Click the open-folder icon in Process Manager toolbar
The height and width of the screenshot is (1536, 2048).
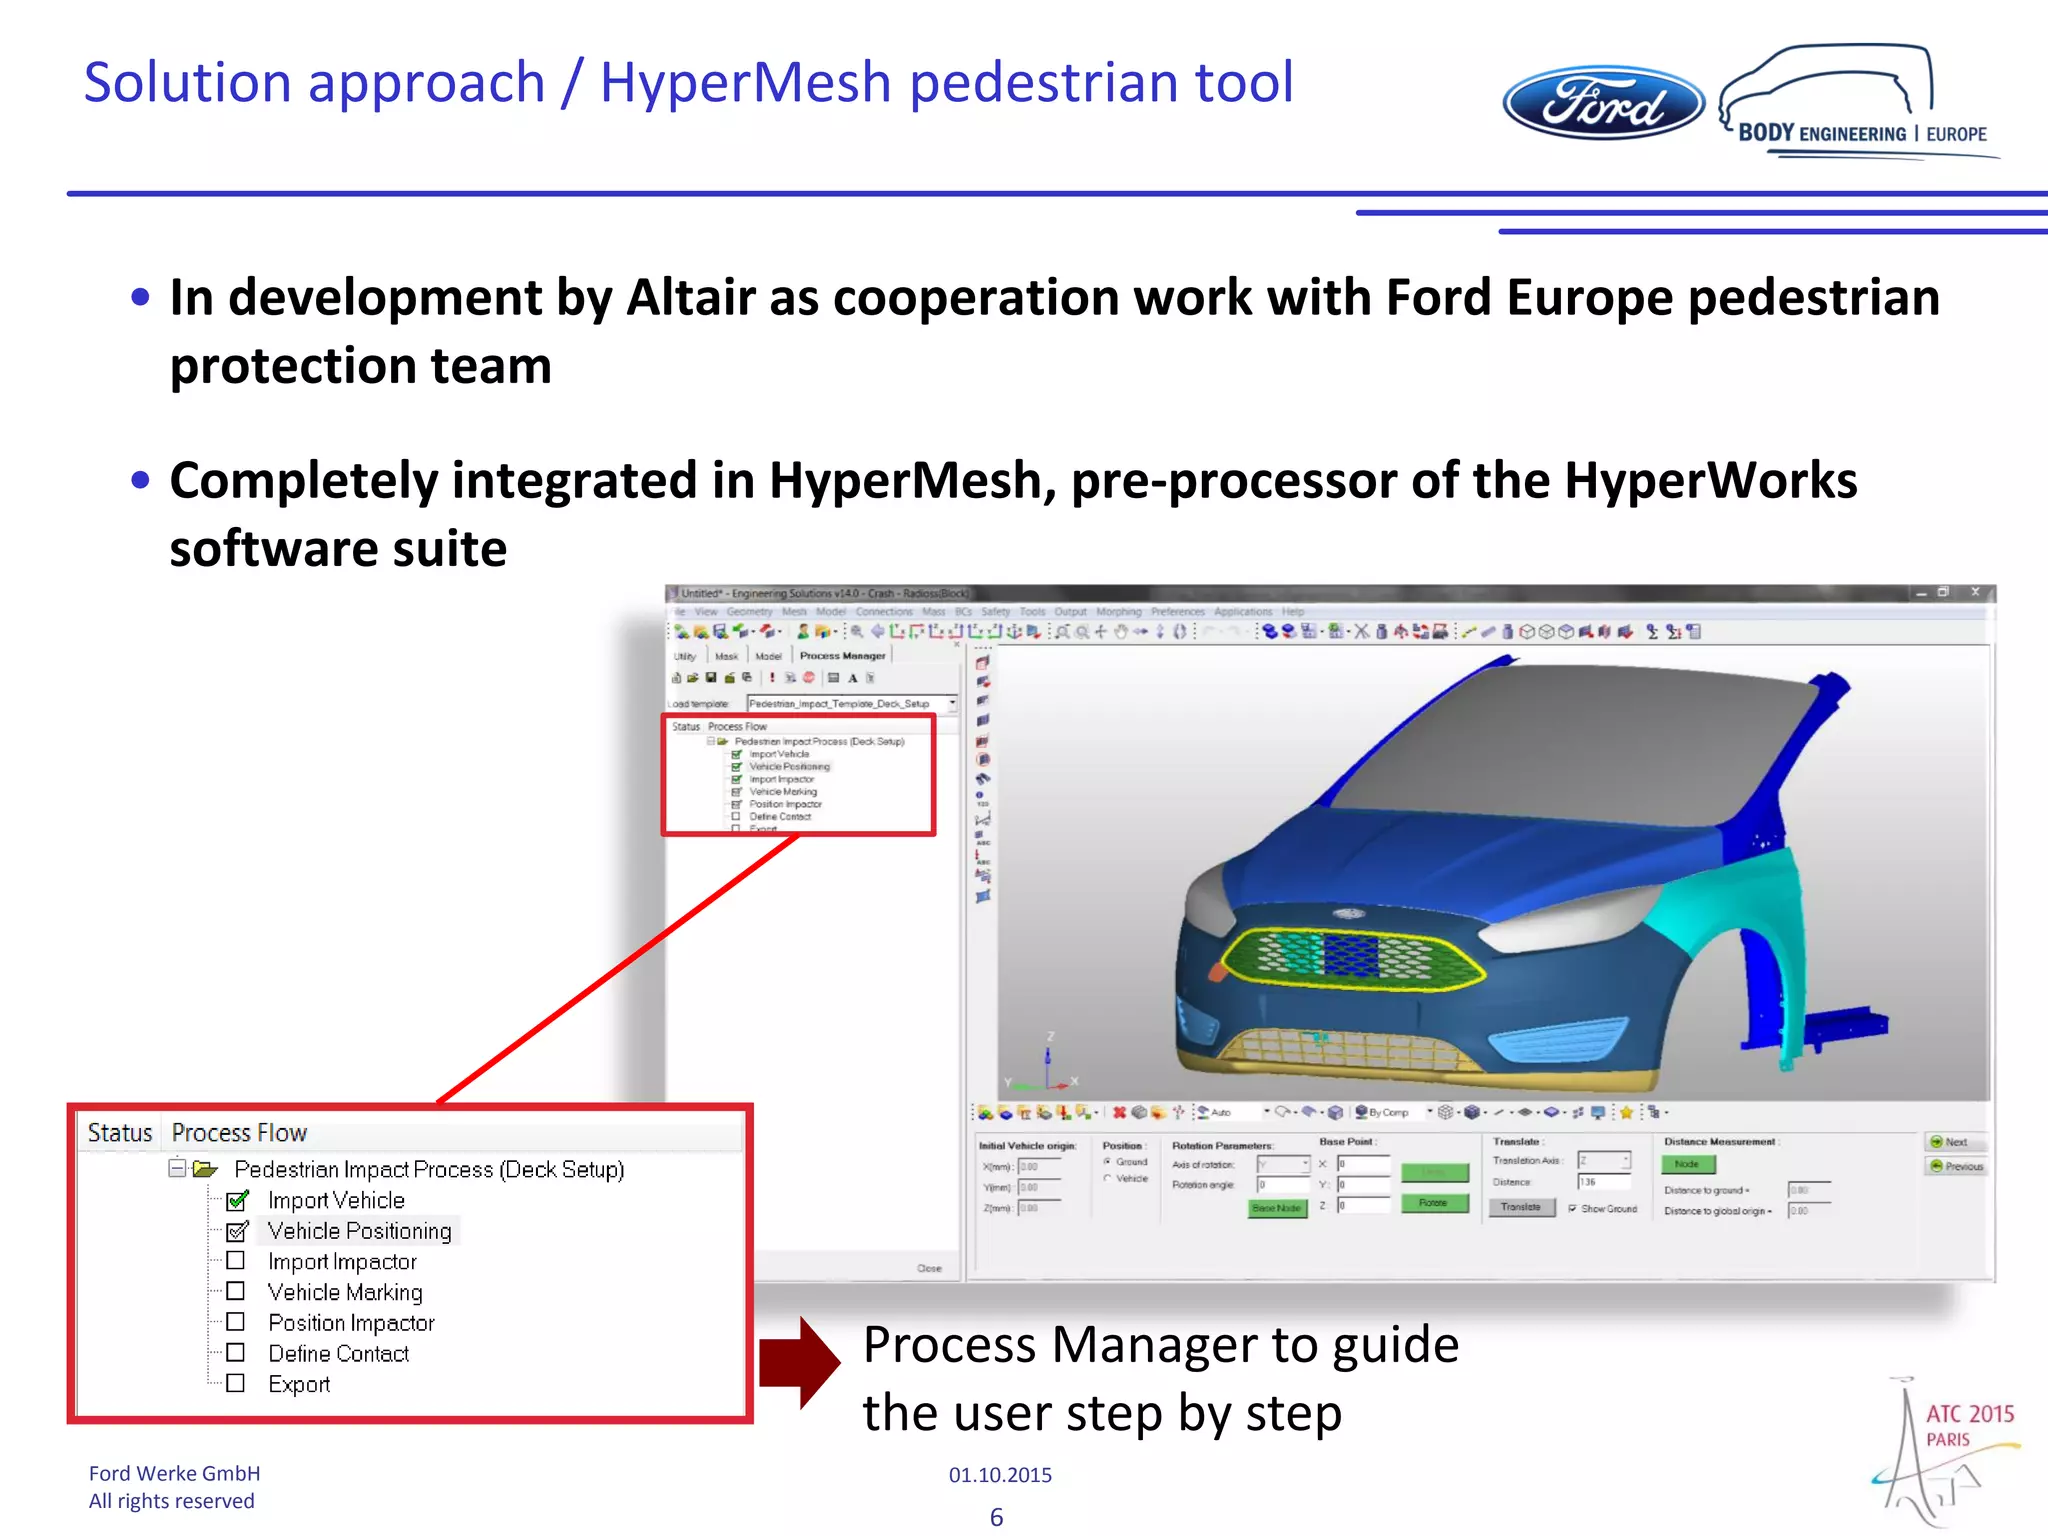click(693, 678)
